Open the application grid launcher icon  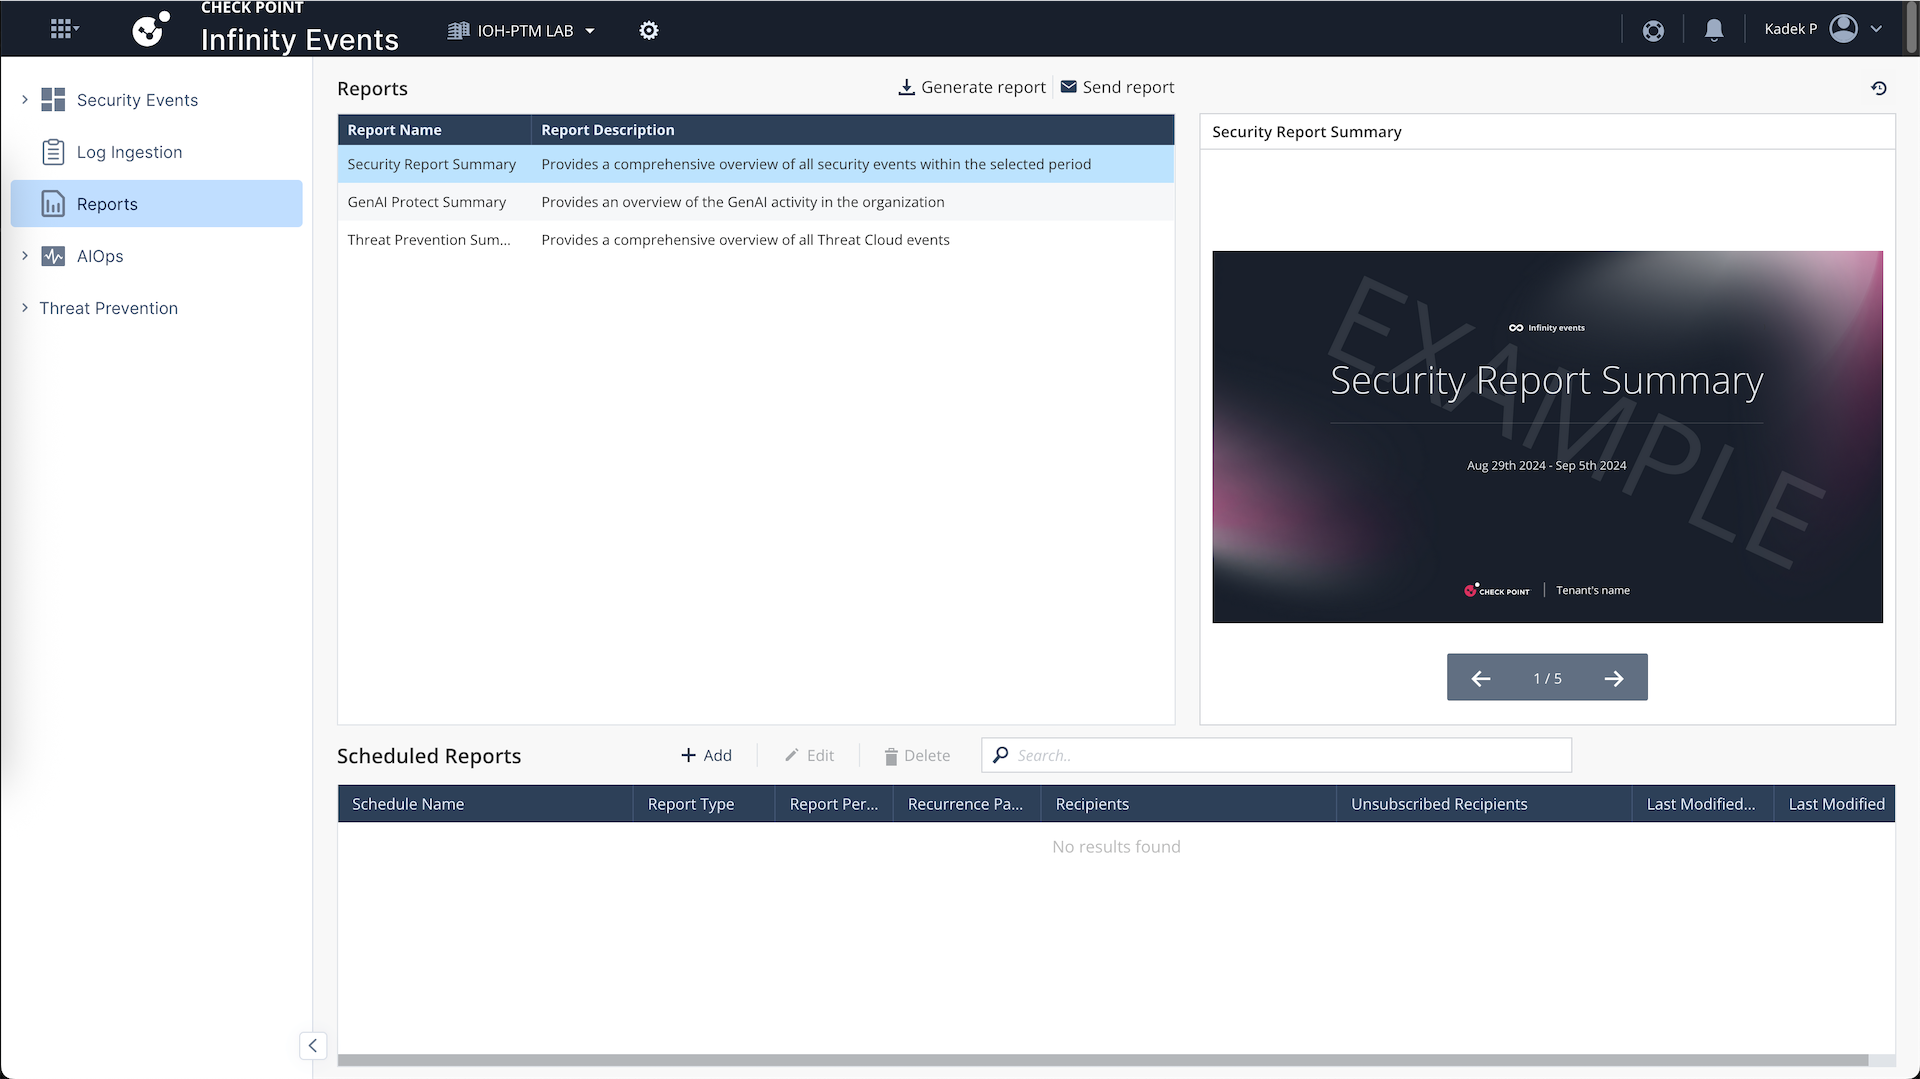tap(63, 29)
